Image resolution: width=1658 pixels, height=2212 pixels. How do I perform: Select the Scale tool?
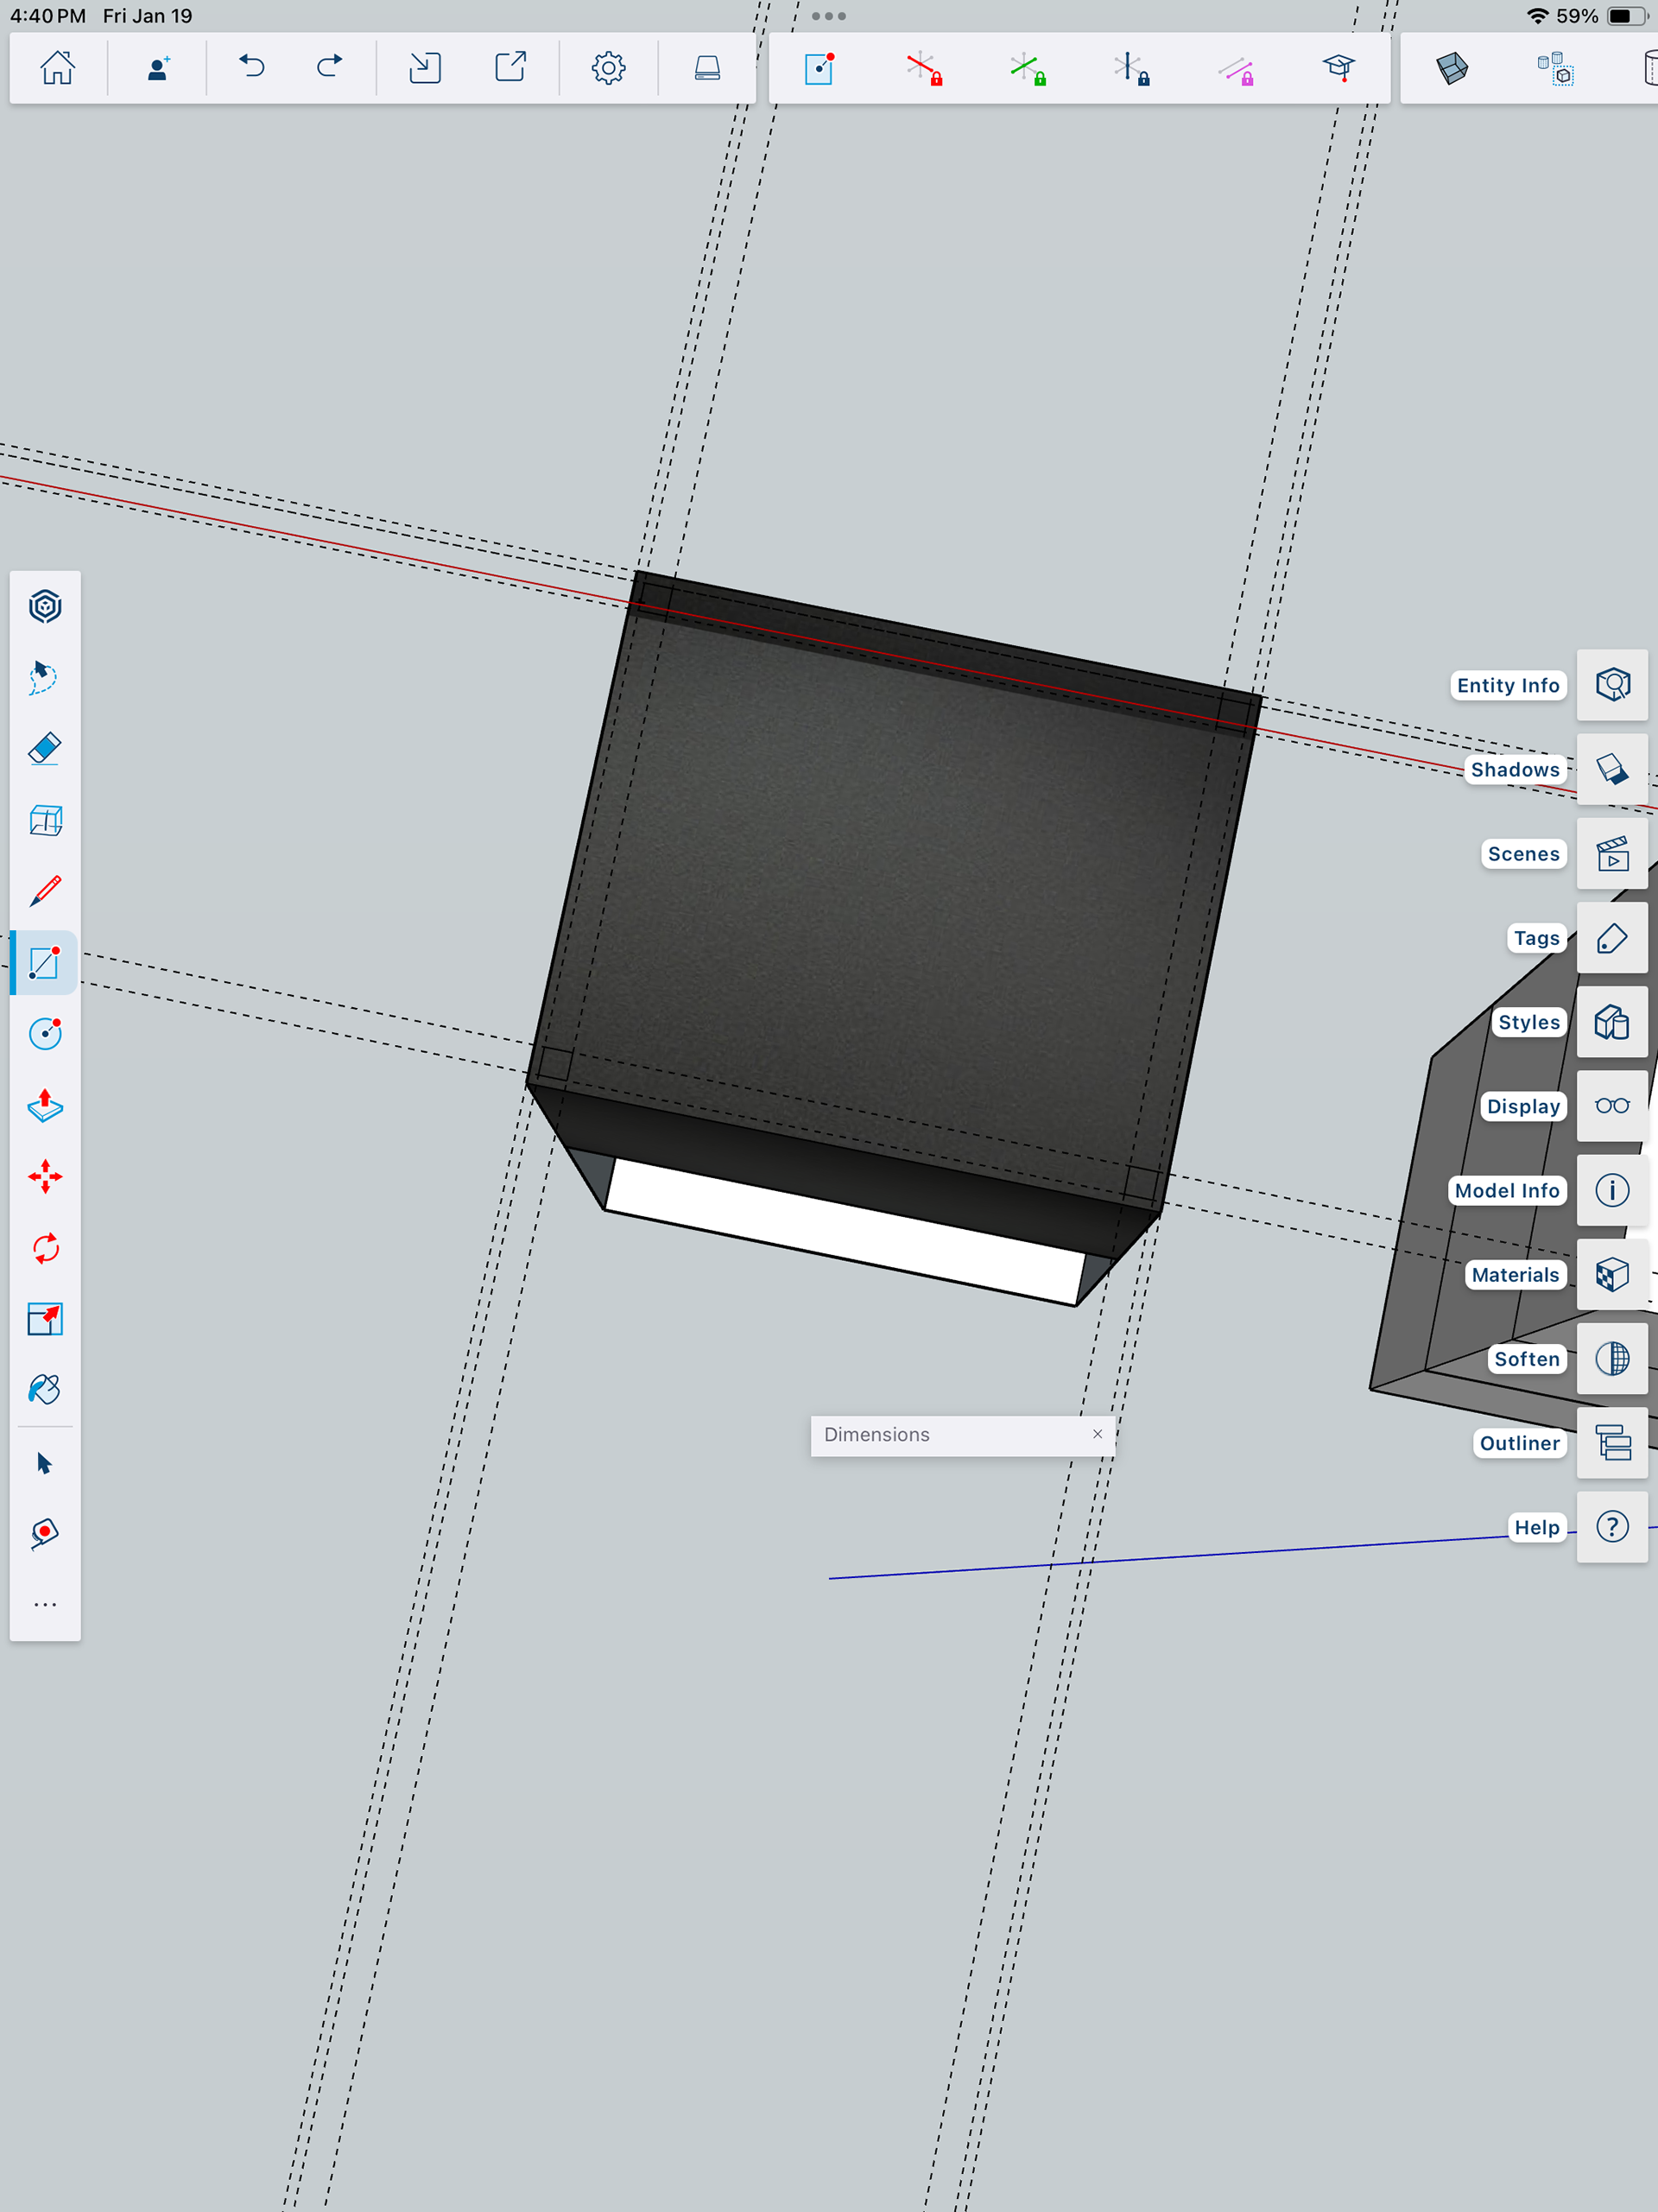click(45, 1319)
